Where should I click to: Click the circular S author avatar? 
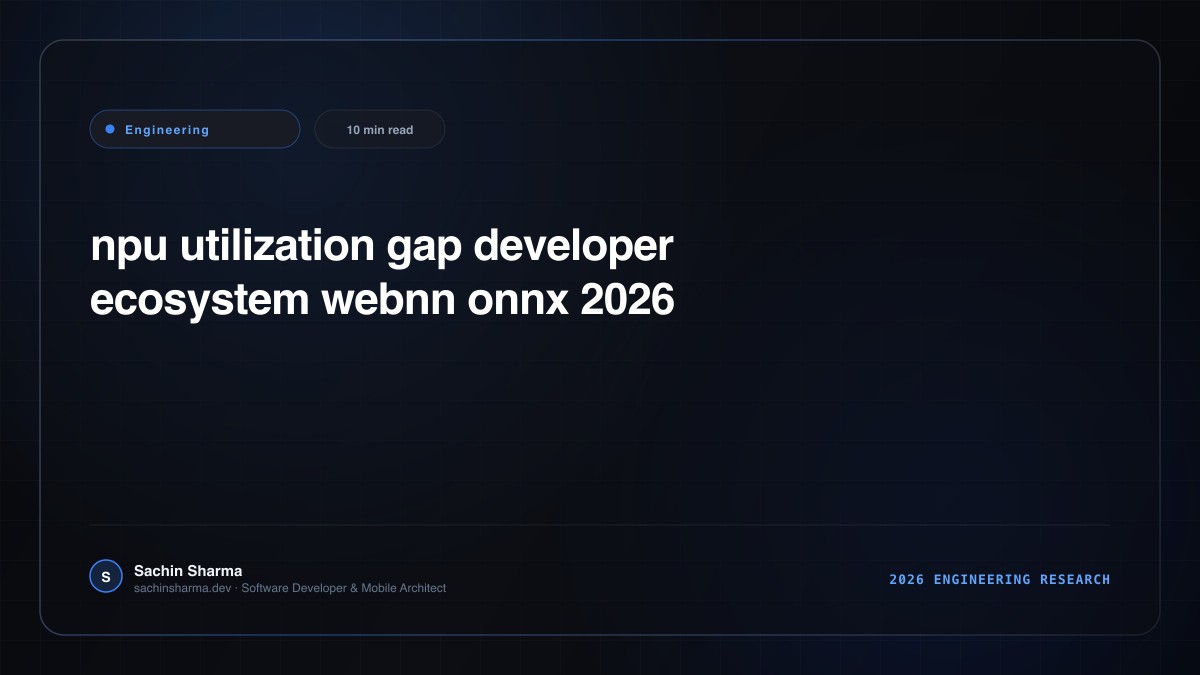[105, 576]
